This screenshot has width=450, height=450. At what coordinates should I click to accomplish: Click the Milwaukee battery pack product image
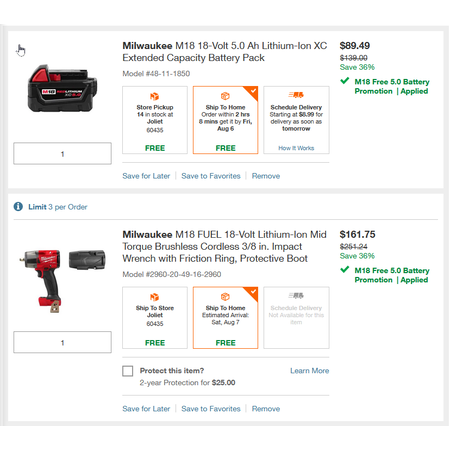[62, 89]
